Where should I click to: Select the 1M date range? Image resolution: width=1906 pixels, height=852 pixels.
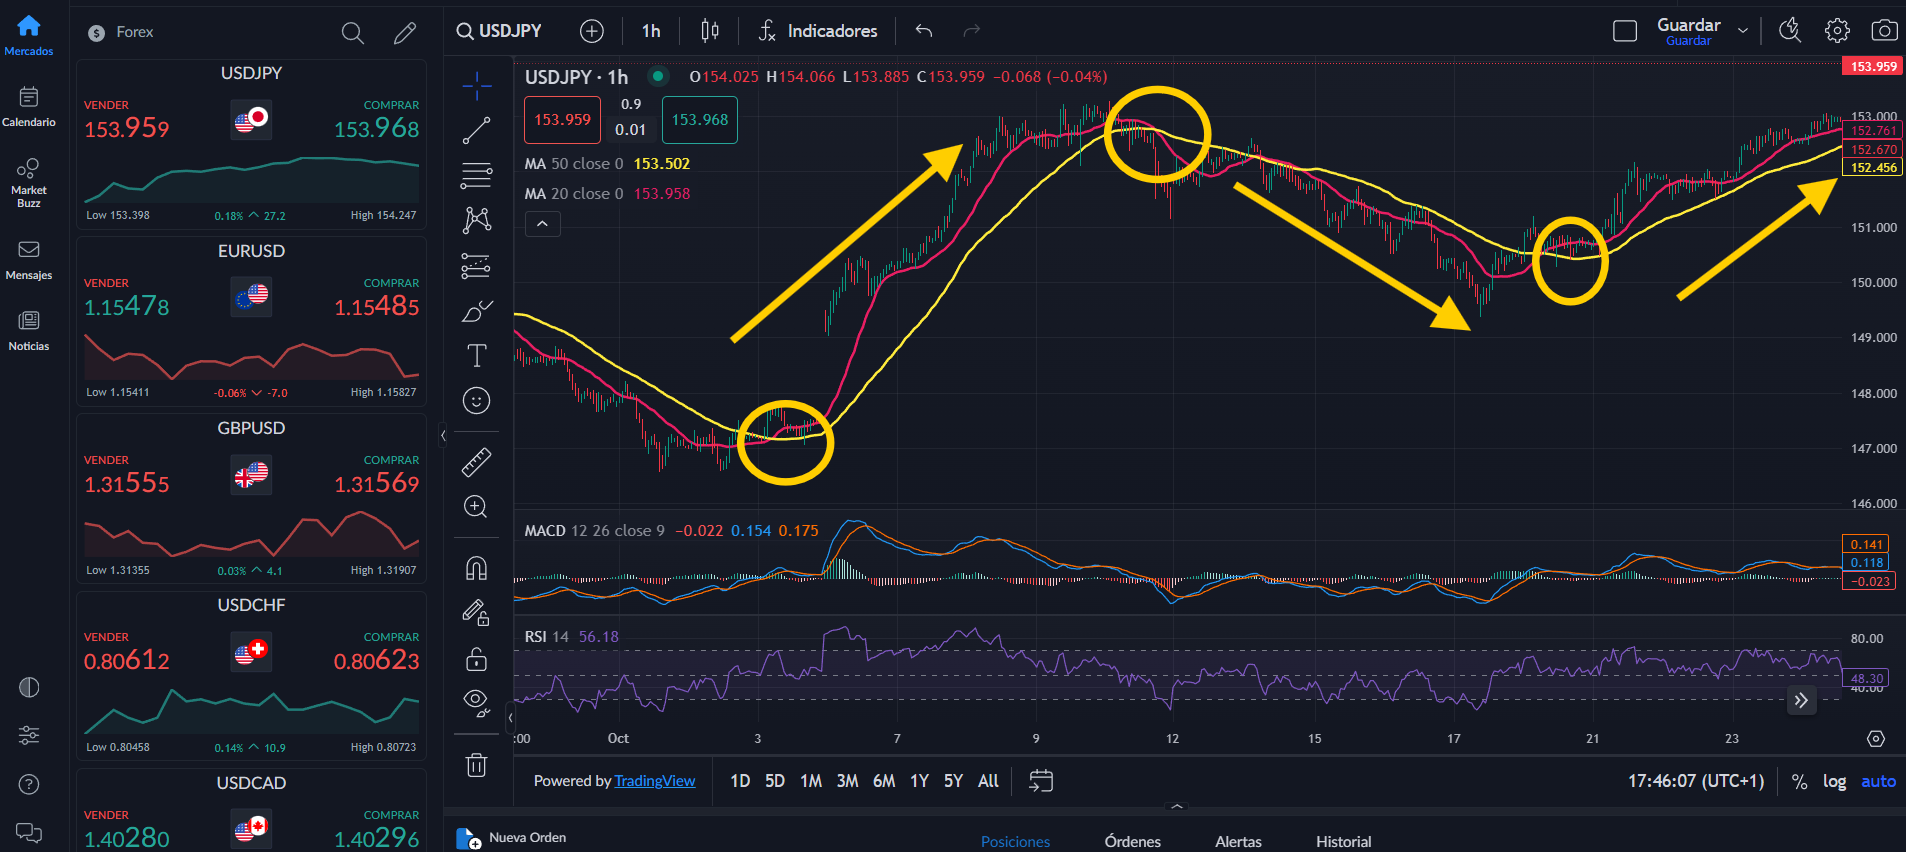(x=811, y=781)
